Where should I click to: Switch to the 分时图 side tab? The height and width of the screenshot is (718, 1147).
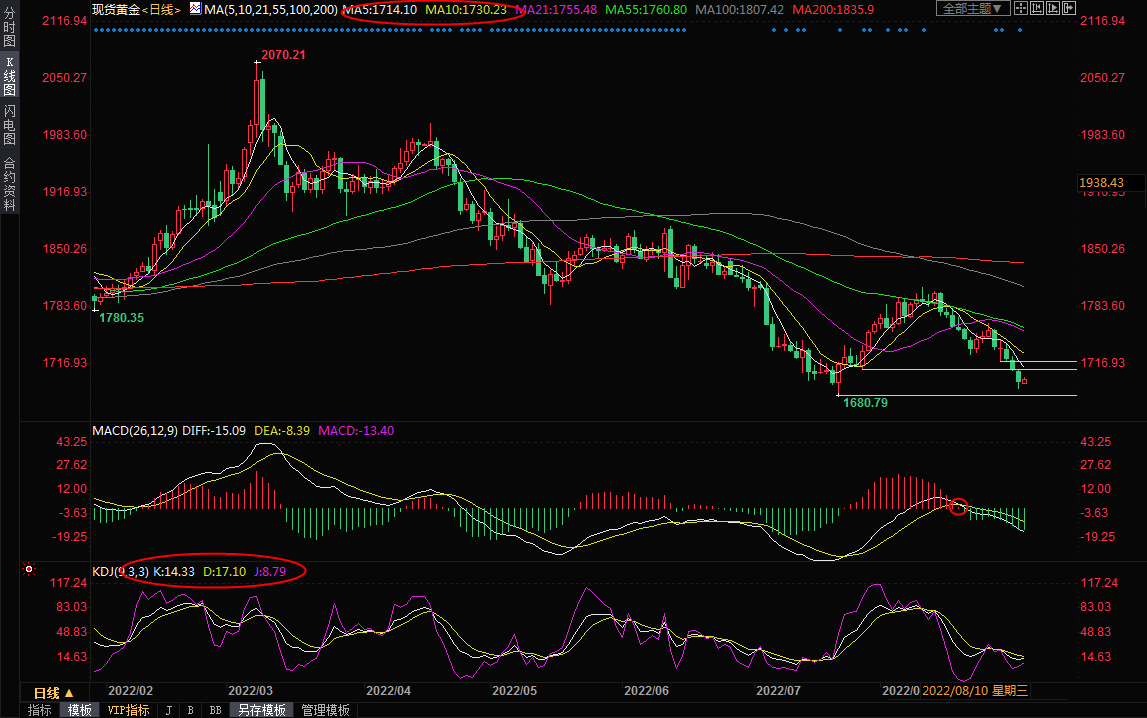pyautogui.click(x=9, y=32)
